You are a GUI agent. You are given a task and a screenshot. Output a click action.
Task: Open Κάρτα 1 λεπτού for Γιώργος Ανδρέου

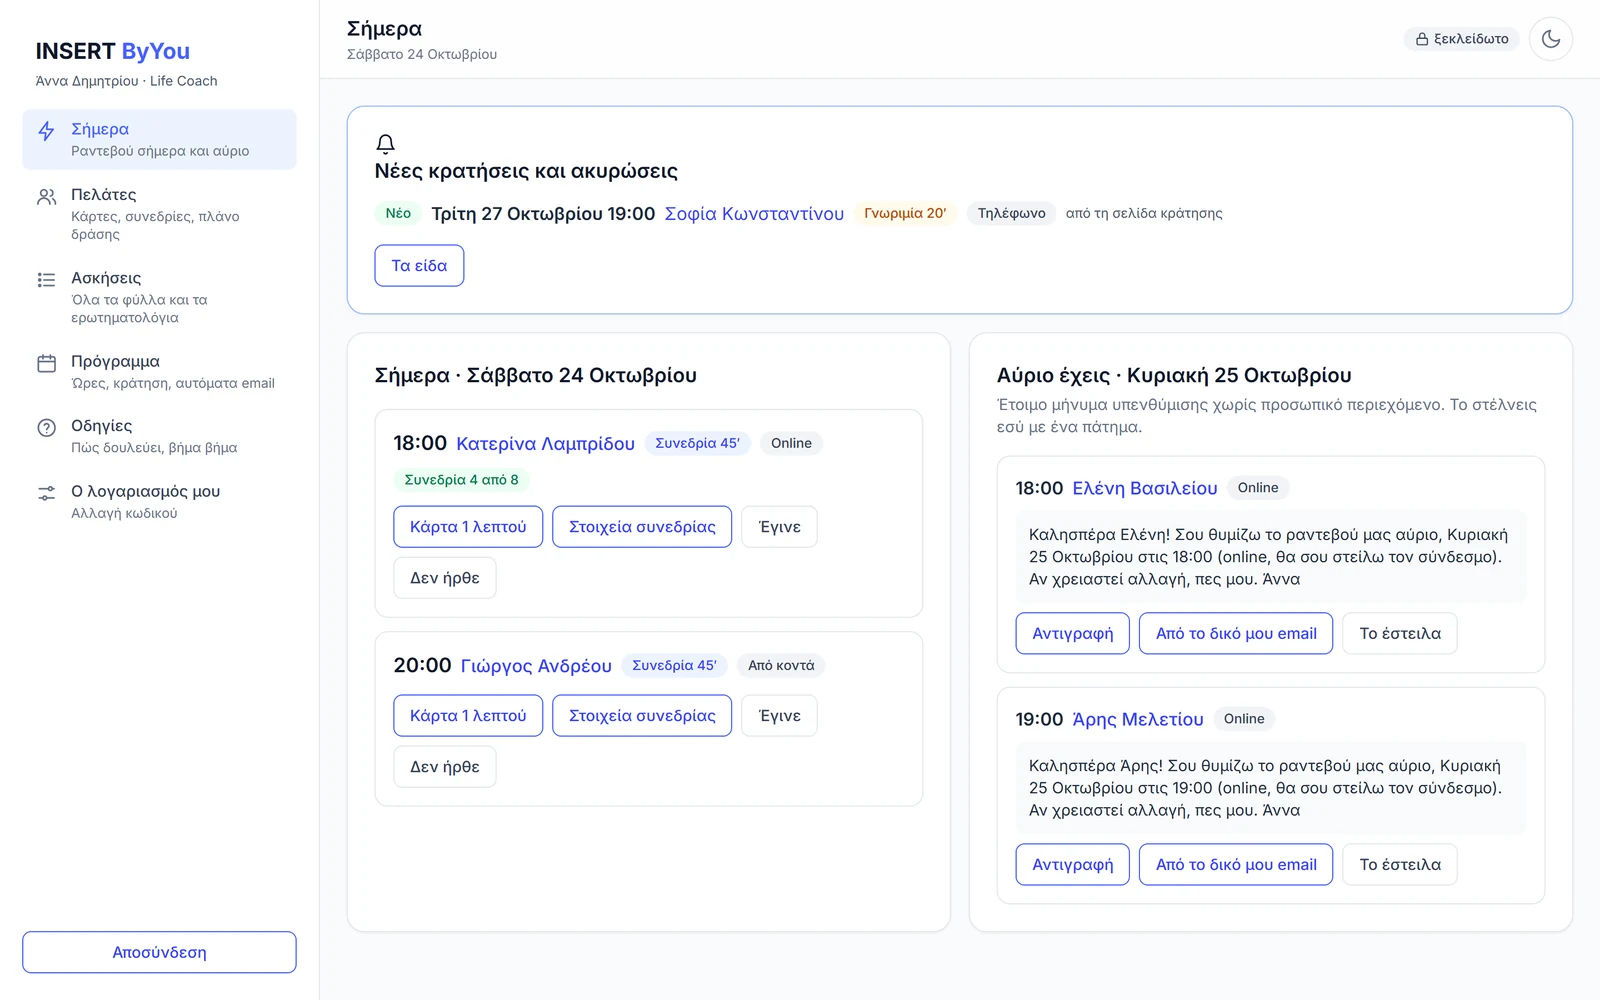pyautogui.click(x=468, y=716)
